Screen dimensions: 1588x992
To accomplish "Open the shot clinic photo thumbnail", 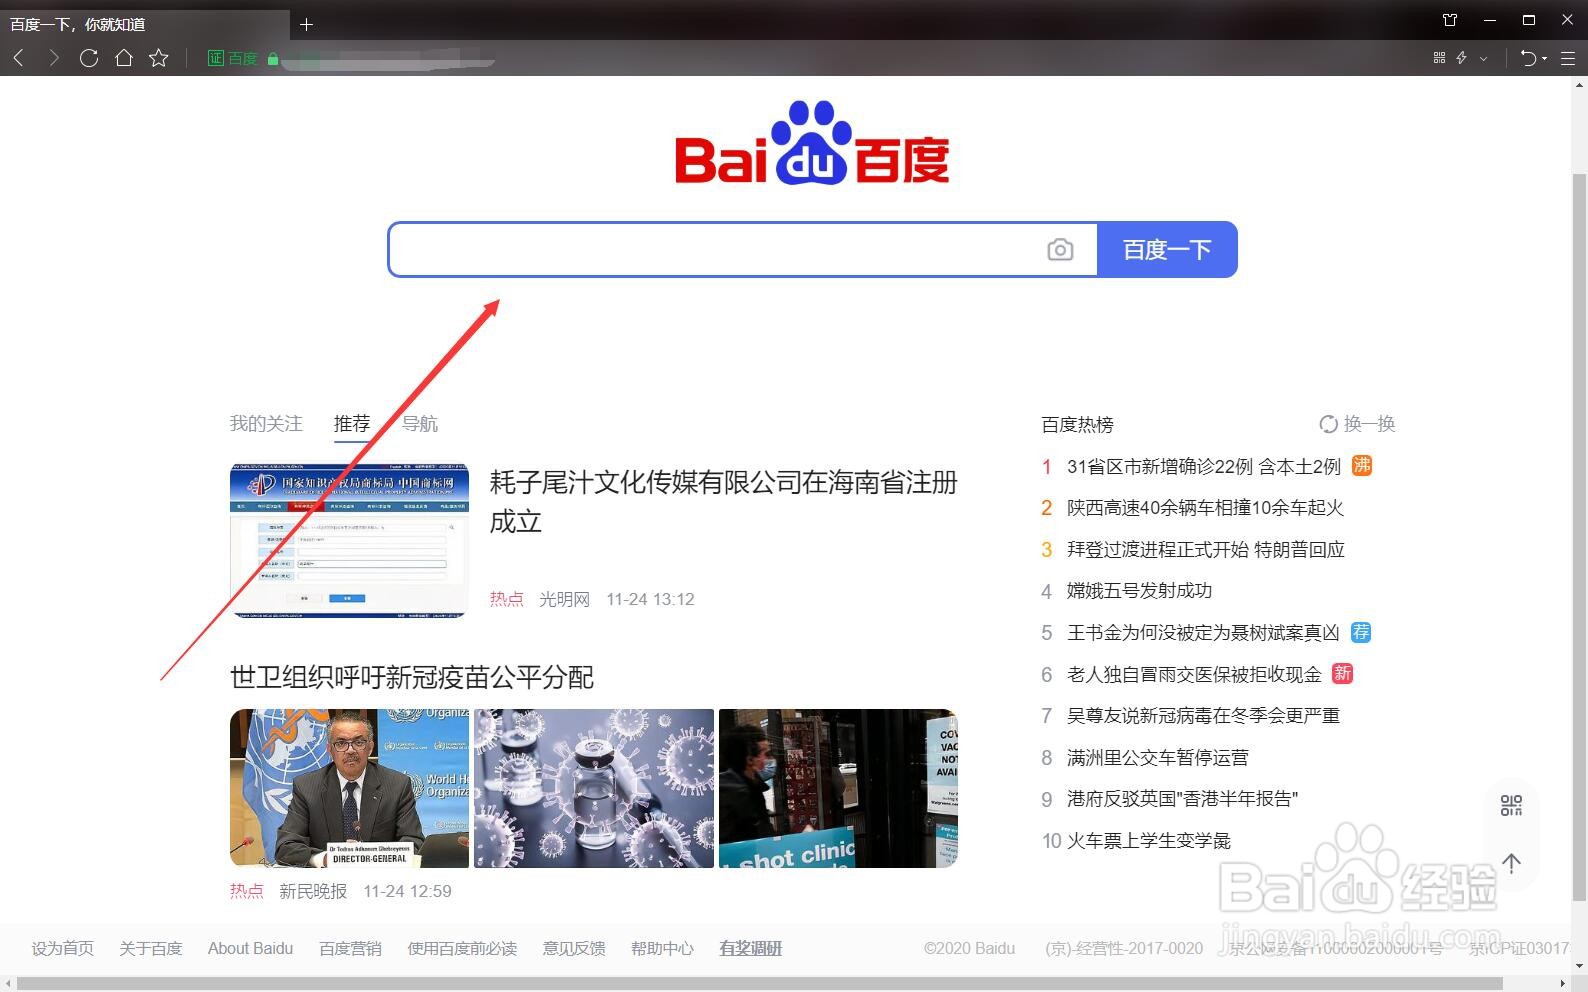I will coord(838,788).
